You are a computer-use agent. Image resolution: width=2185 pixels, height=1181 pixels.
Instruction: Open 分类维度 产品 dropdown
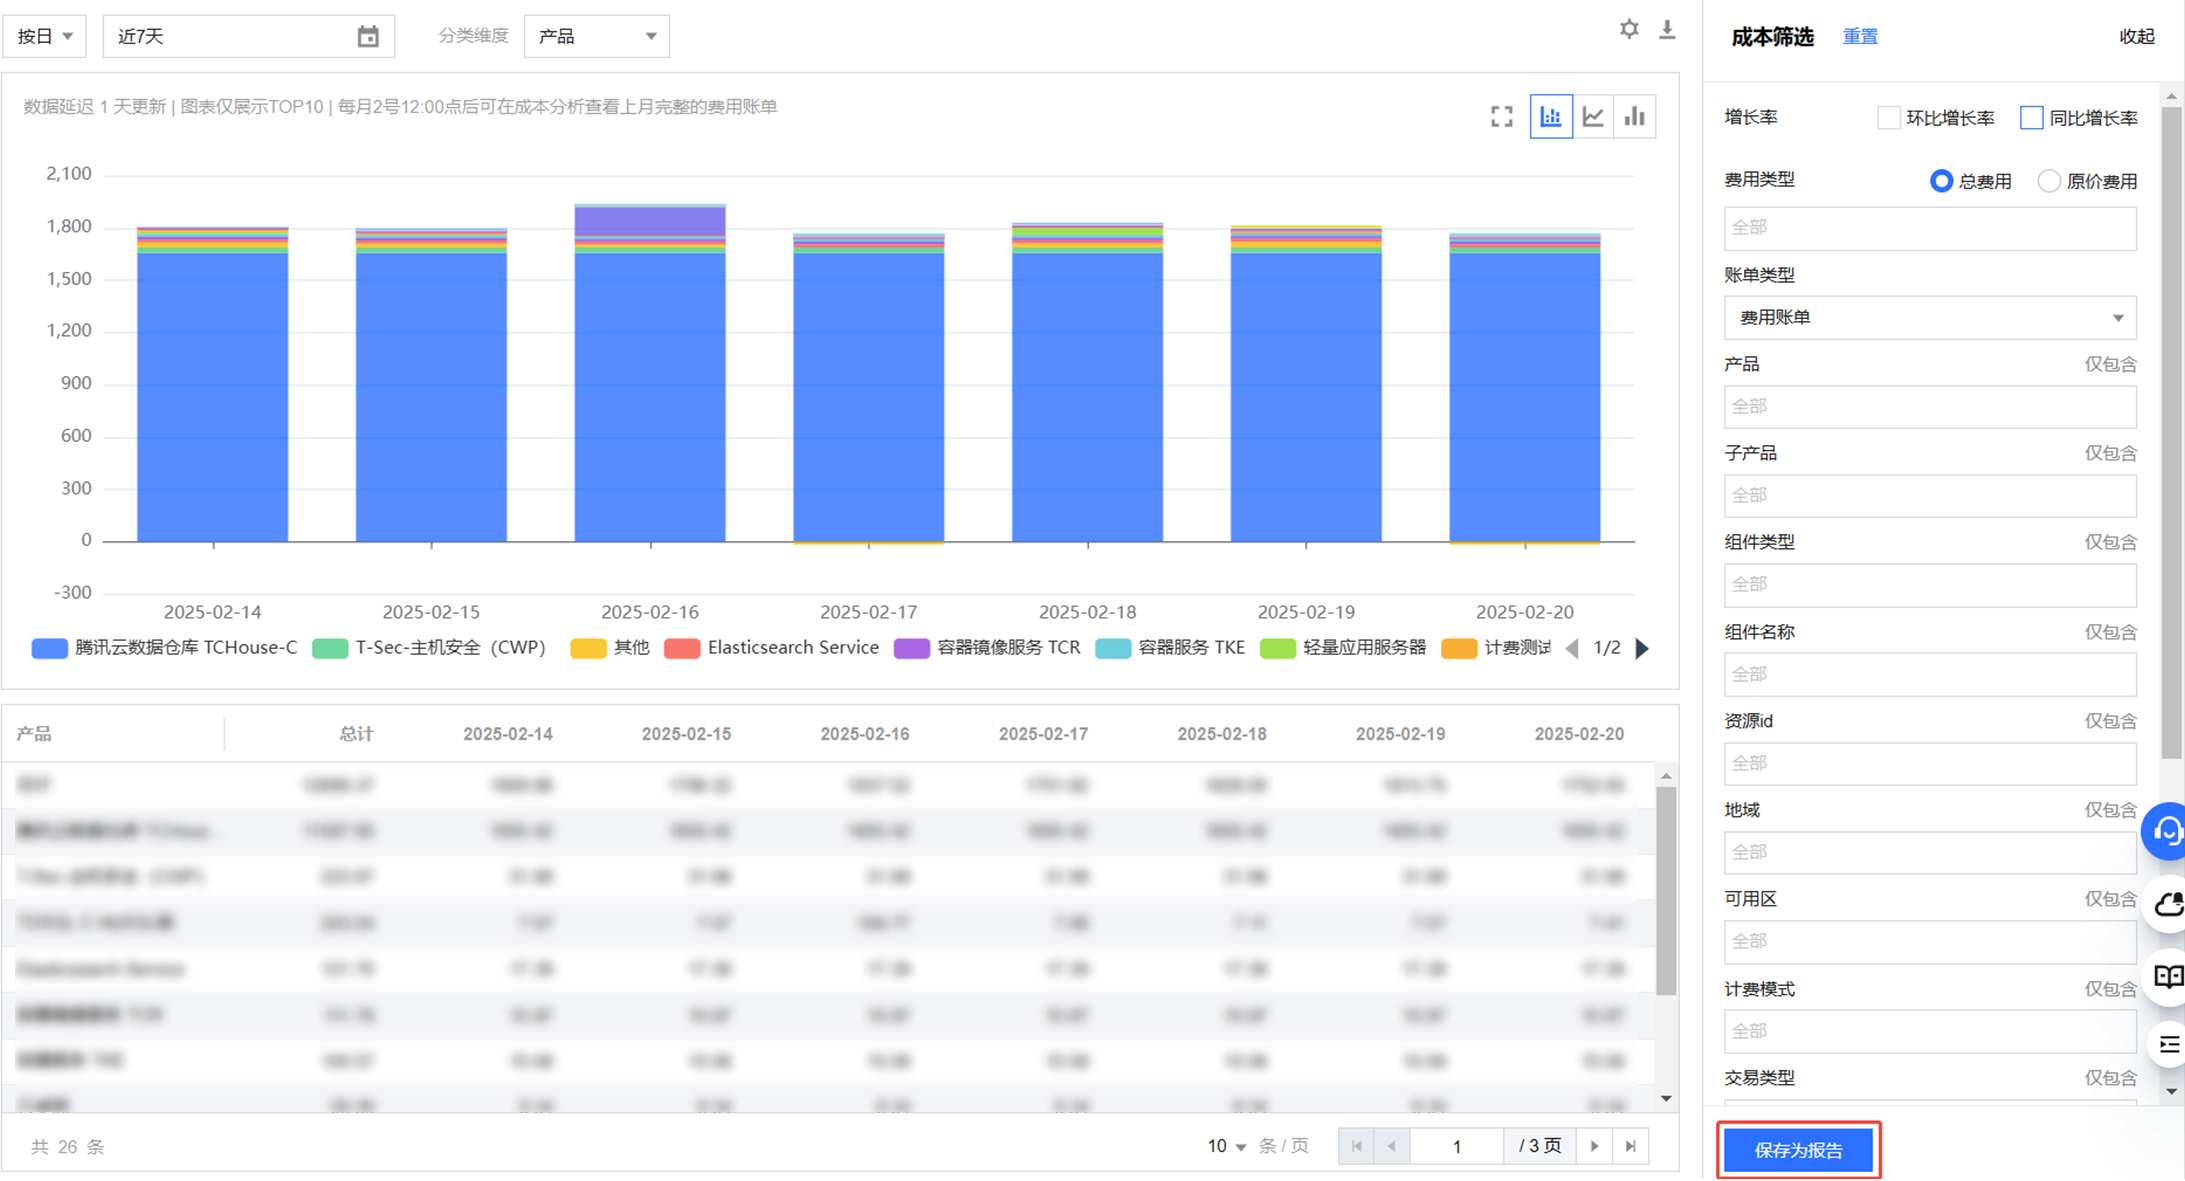click(596, 36)
